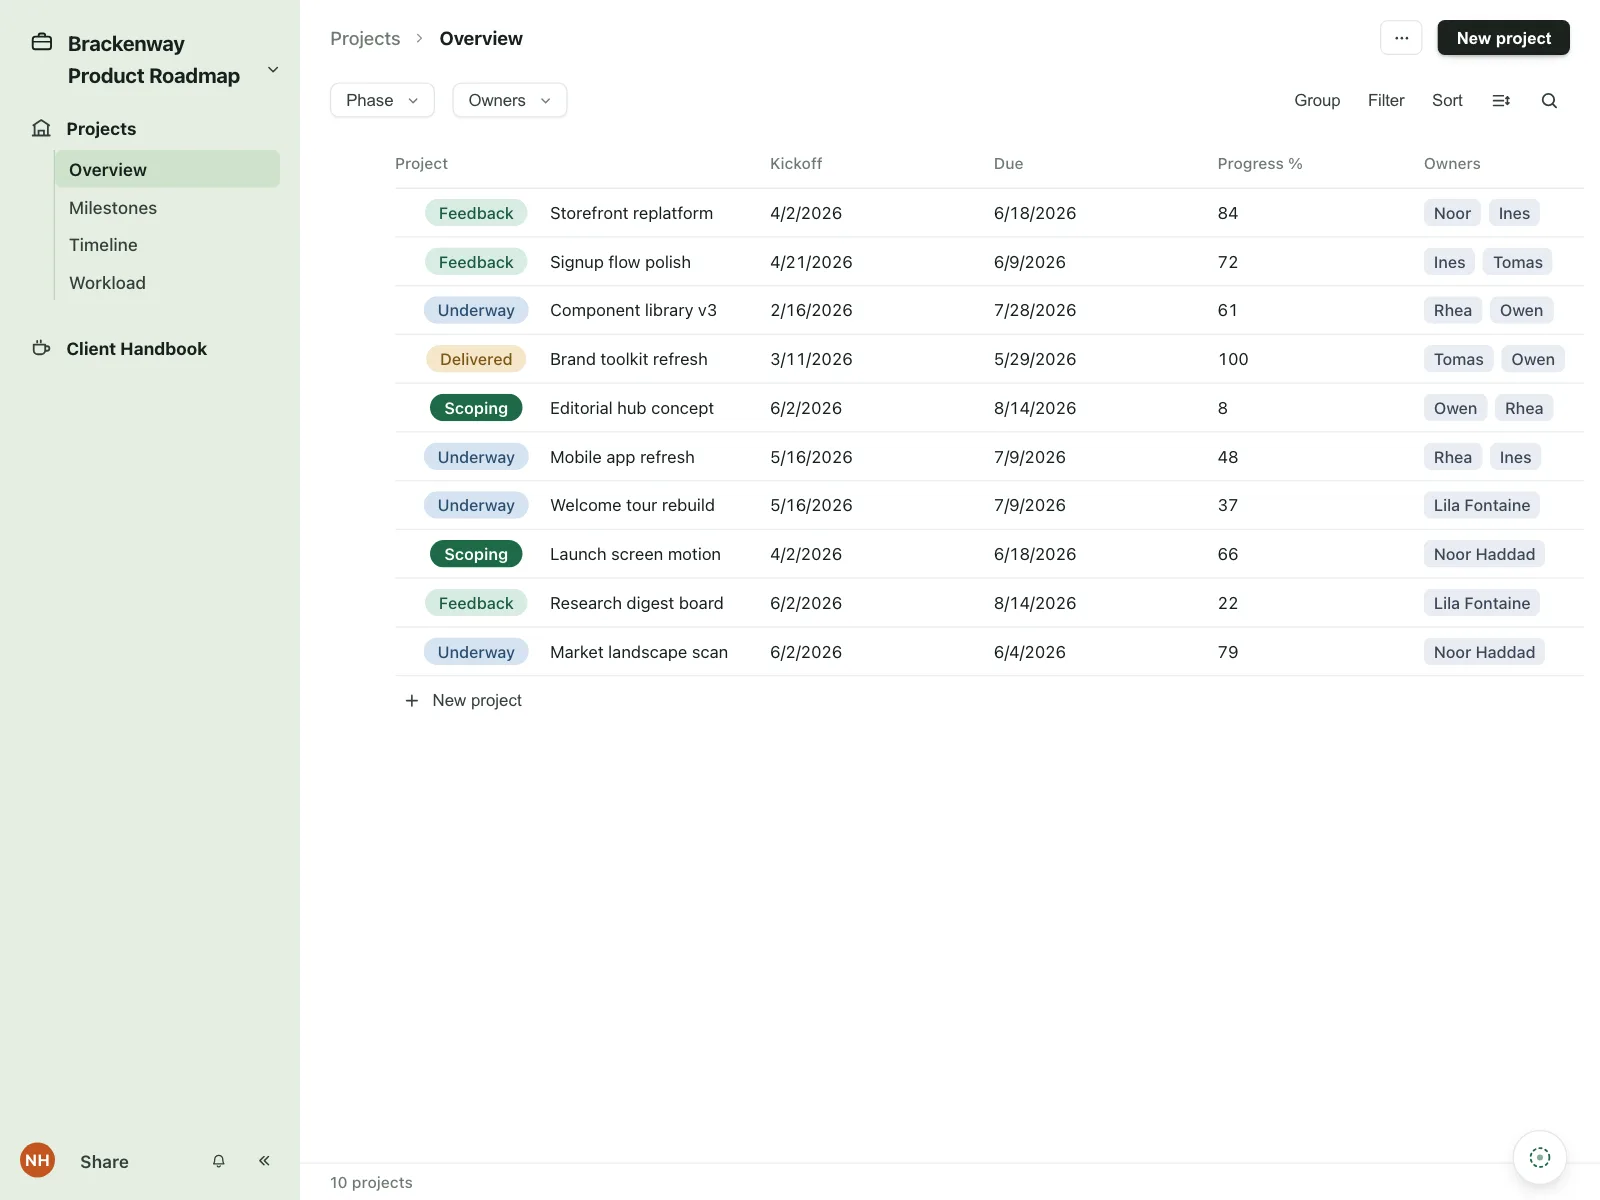The image size is (1600, 1200).
Task: Open the Client Handbook section
Action: pos(136,348)
